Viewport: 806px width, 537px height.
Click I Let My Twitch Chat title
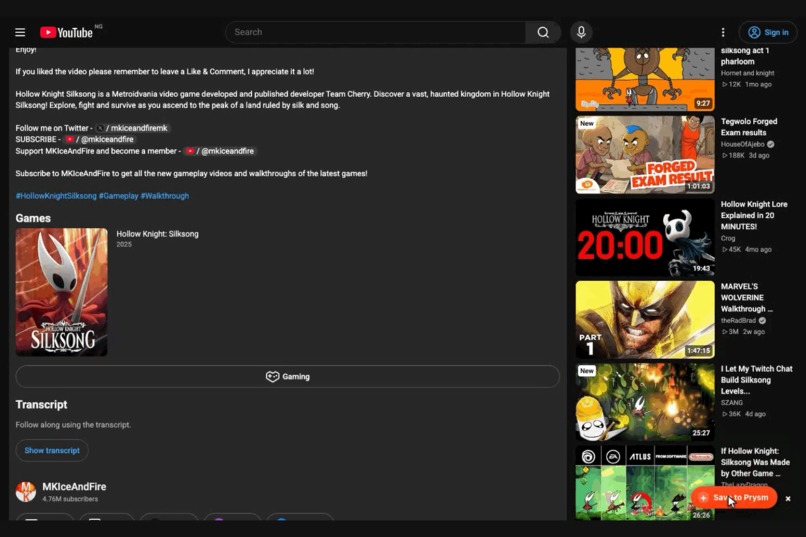pyautogui.click(x=756, y=380)
